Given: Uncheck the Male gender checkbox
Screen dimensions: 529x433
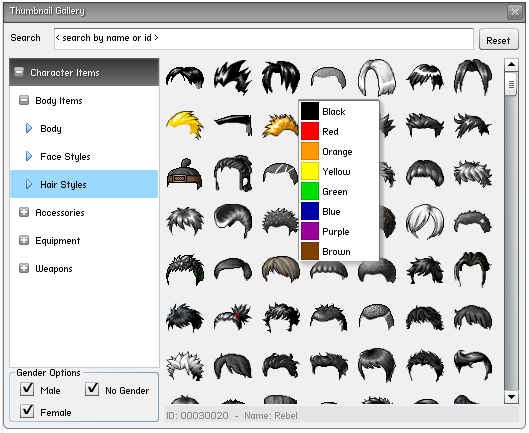Looking at the screenshot, I should 27,389.
